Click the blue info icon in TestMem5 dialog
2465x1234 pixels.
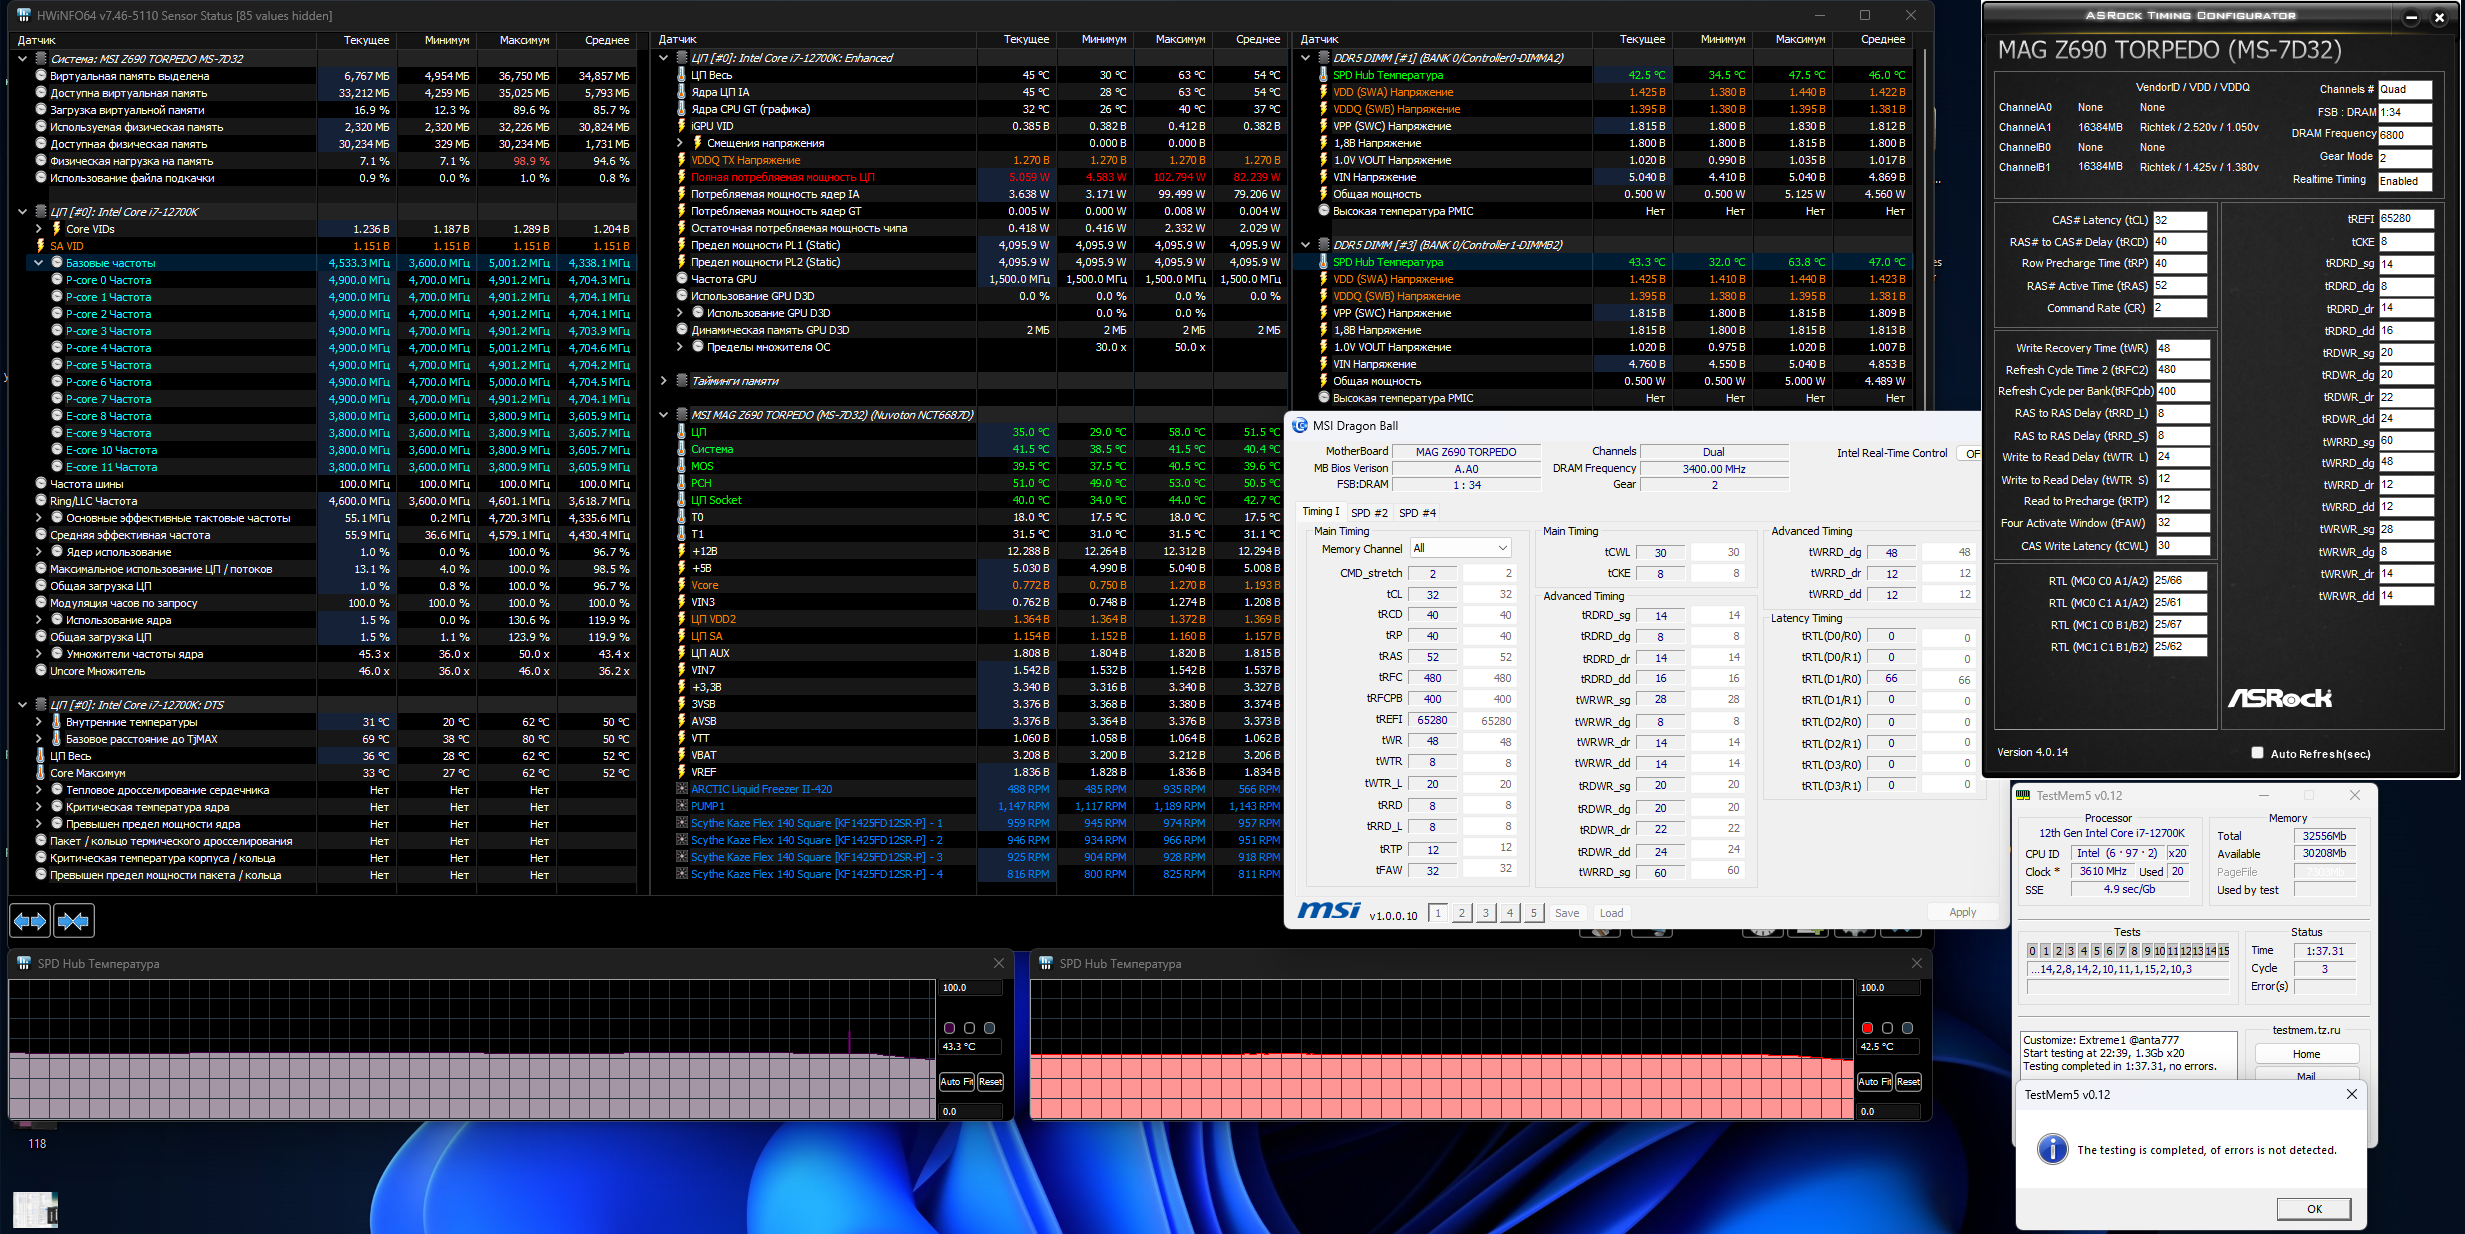[2052, 1149]
